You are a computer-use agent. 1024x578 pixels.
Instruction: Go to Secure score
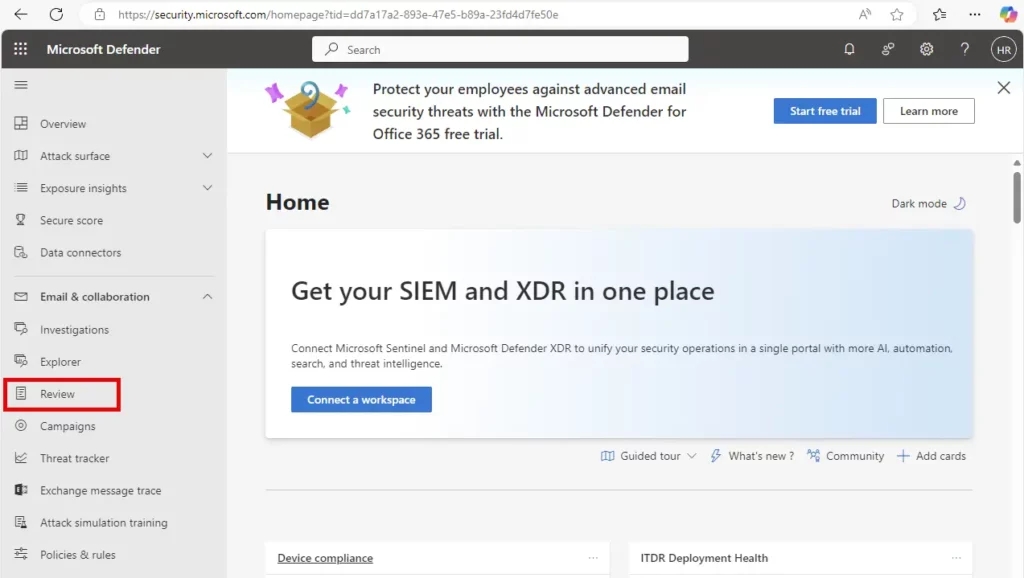[71, 220]
